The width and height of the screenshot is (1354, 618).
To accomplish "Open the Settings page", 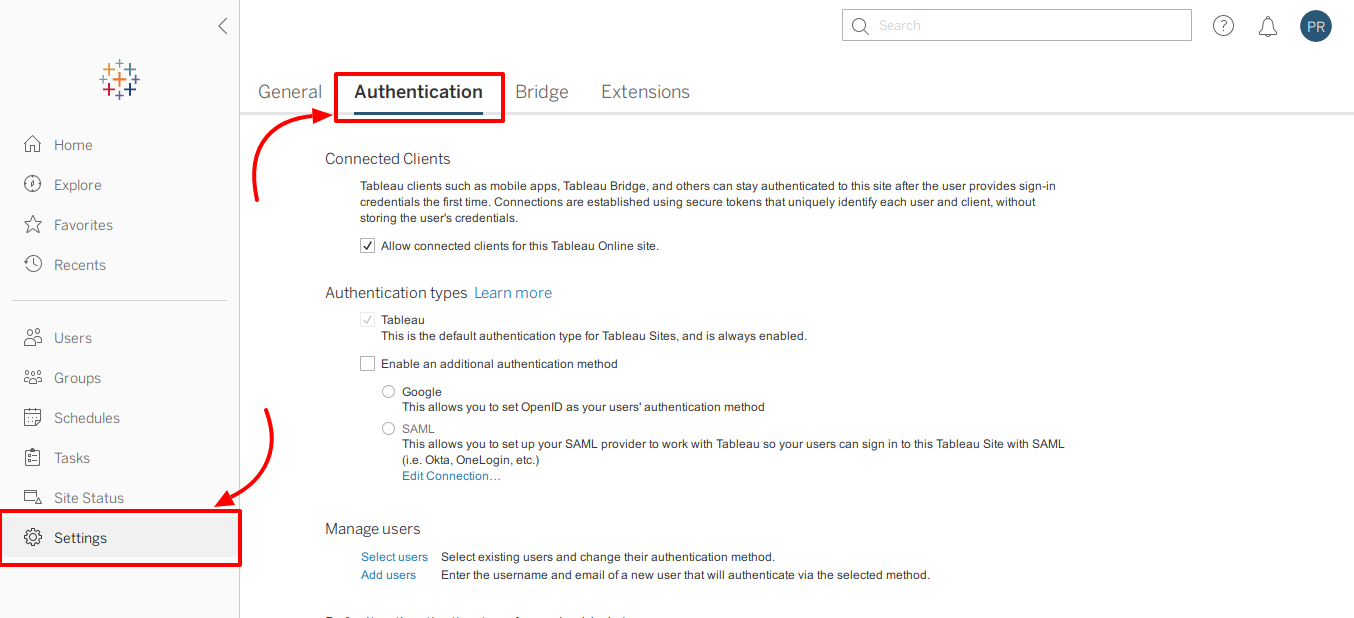I will (81, 537).
